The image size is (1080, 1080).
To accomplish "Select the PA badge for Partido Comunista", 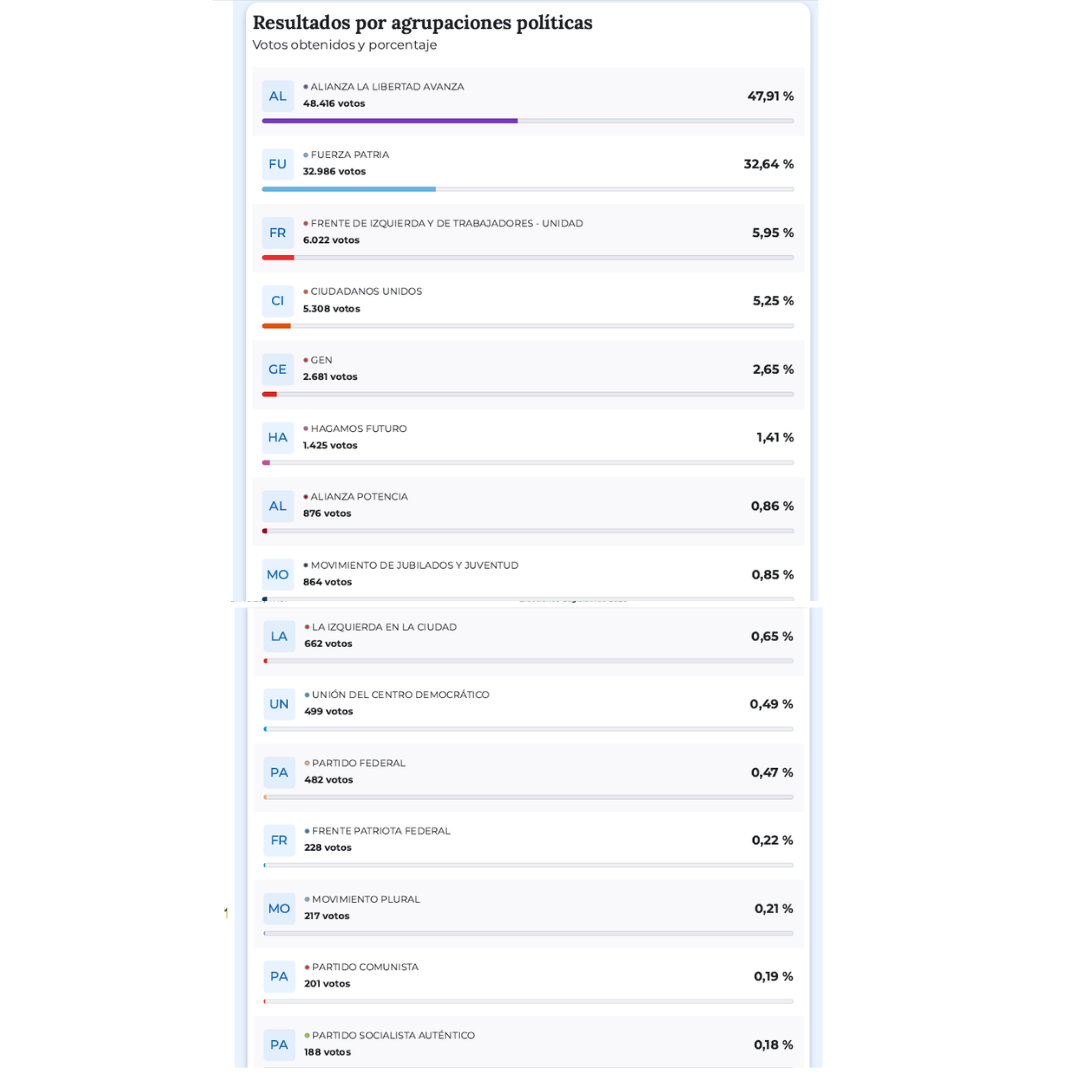I will (x=279, y=976).
